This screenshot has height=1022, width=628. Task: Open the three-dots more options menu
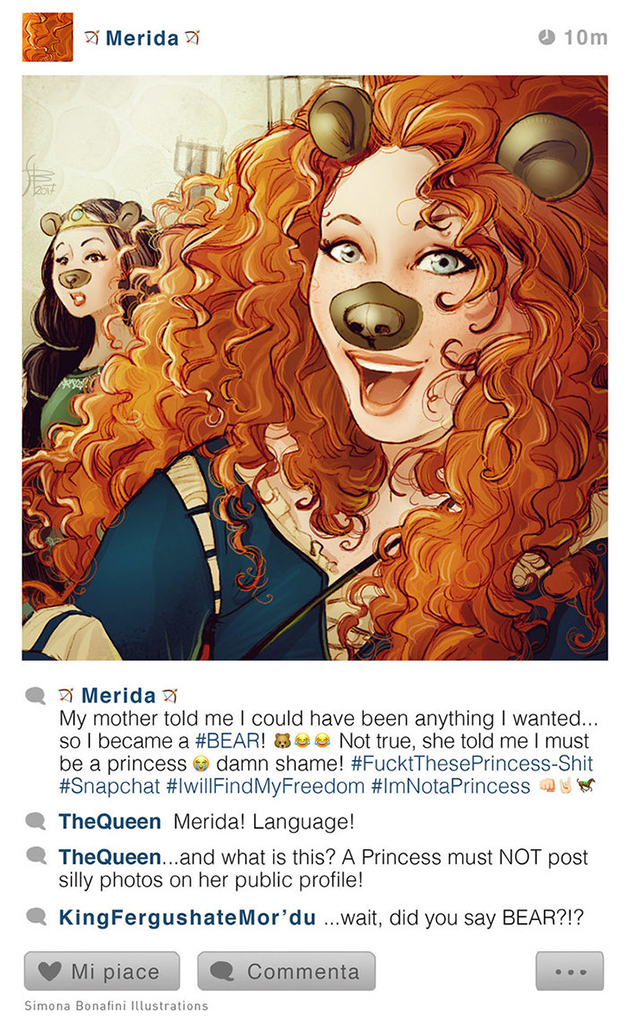(x=569, y=971)
